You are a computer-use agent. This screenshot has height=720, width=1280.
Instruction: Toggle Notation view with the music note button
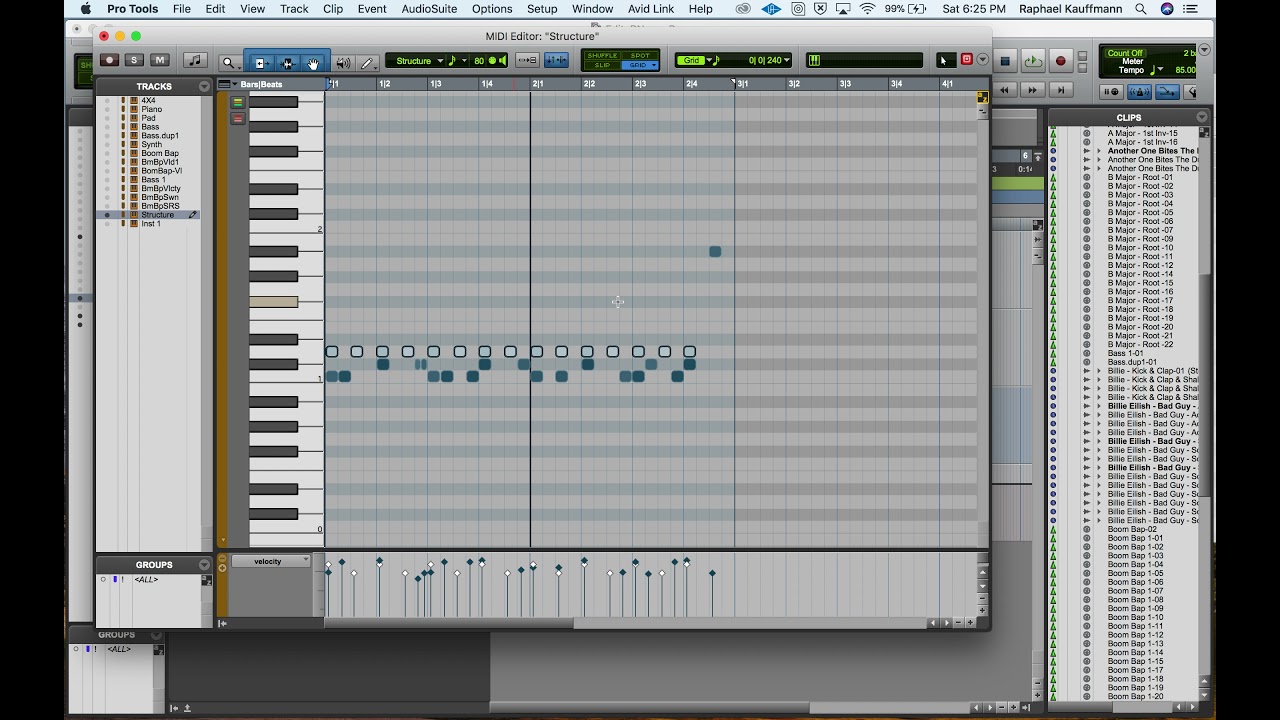click(196, 61)
